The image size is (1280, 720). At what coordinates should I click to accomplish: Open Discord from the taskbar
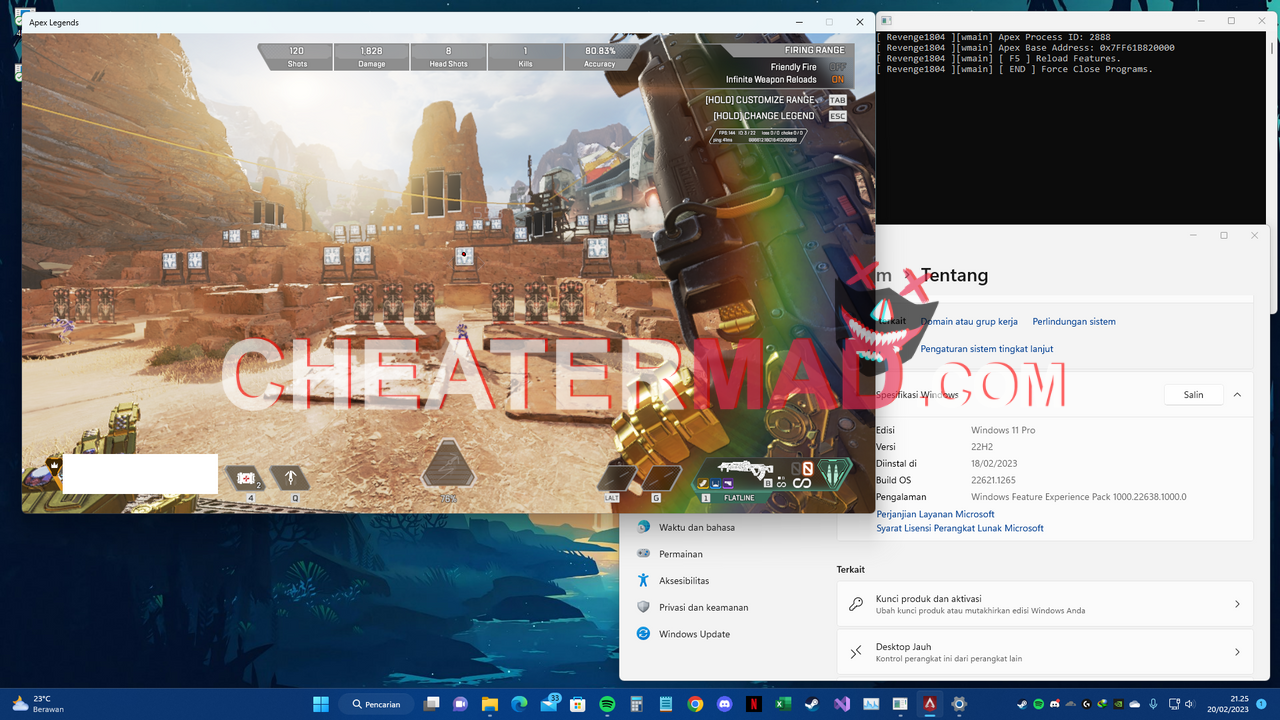[724, 704]
